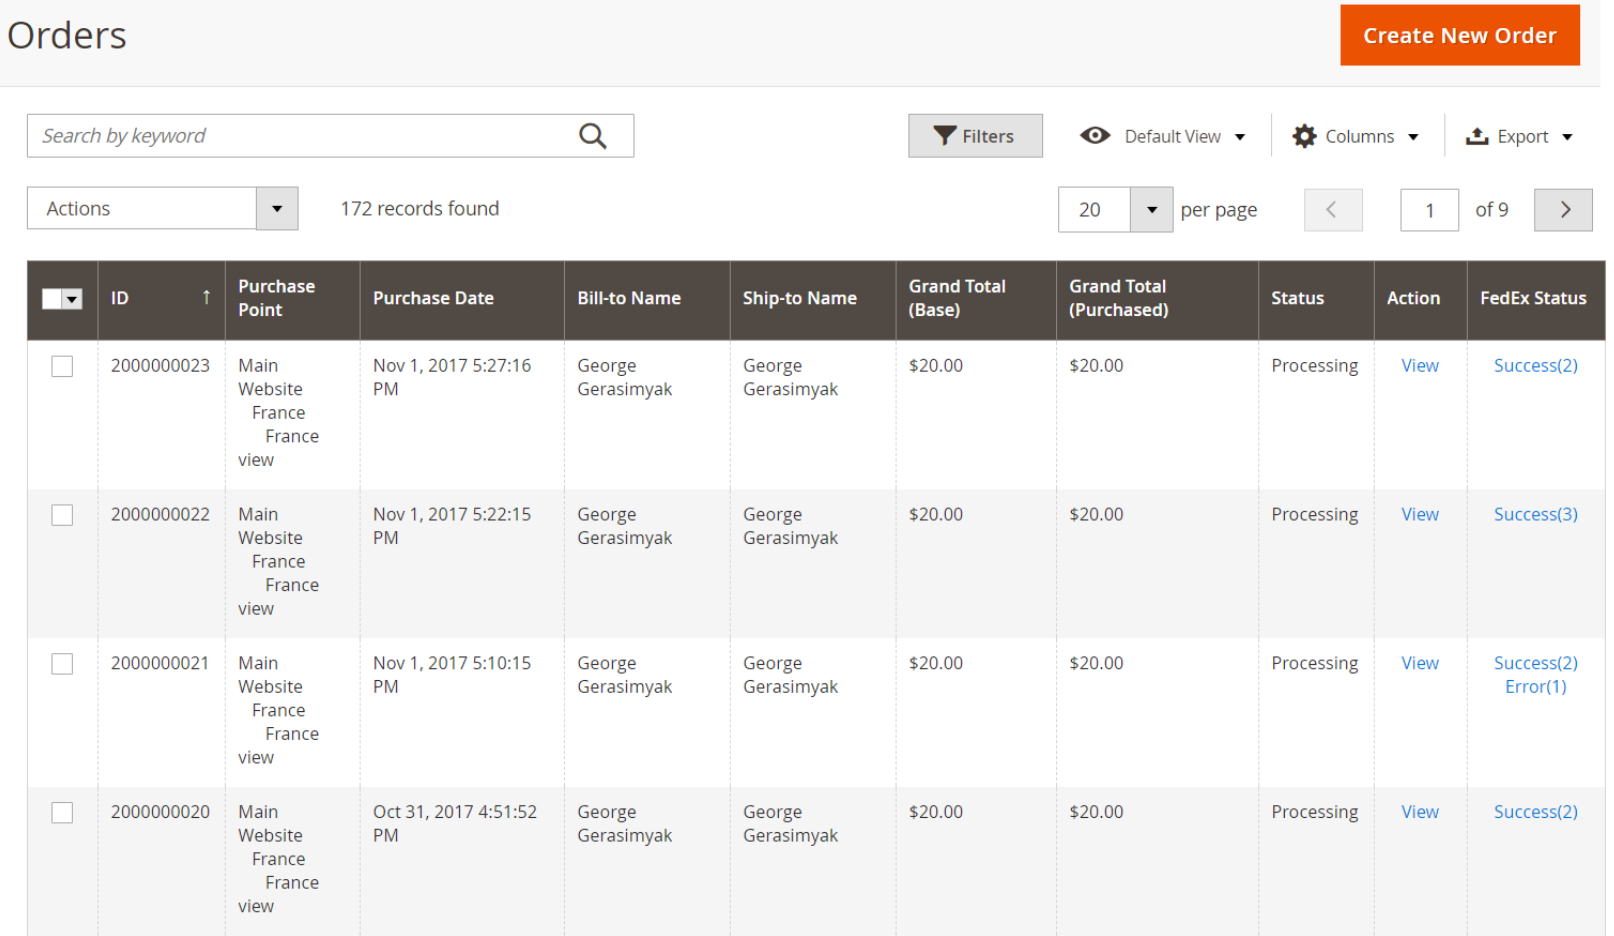Image resolution: width=1614 pixels, height=936 pixels.
Task: Click Error(1) FedEx status link
Action: [1535, 687]
